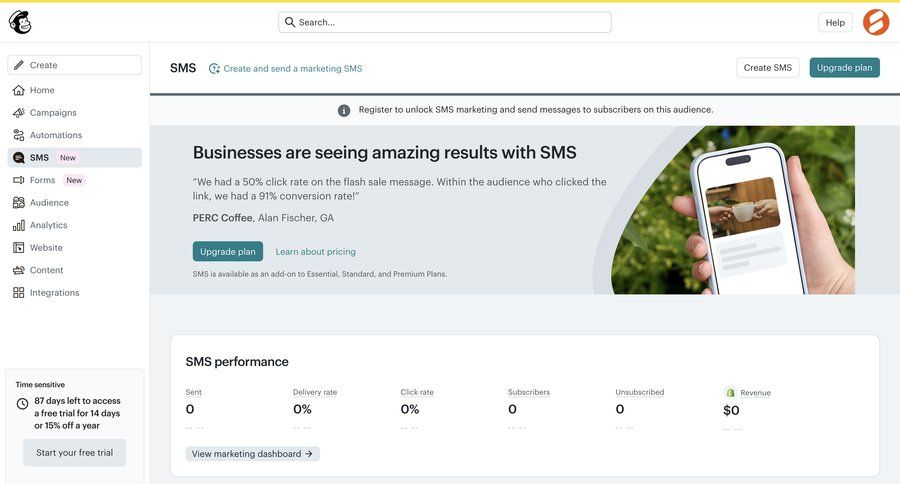Open the Integrations menu item
900x484 pixels.
pyautogui.click(x=75, y=292)
